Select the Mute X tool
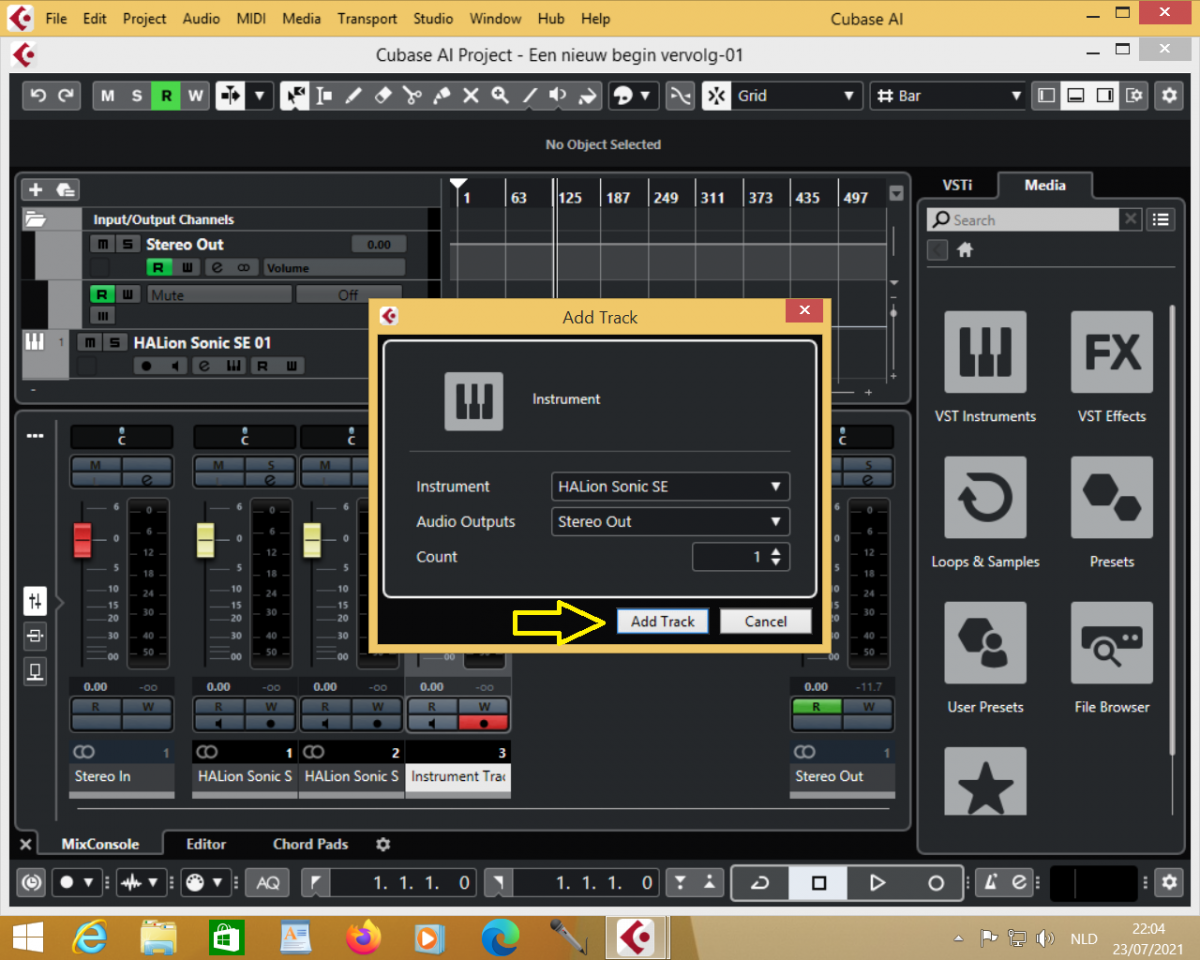Image resolution: width=1200 pixels, height=960 pixels. 471,96
